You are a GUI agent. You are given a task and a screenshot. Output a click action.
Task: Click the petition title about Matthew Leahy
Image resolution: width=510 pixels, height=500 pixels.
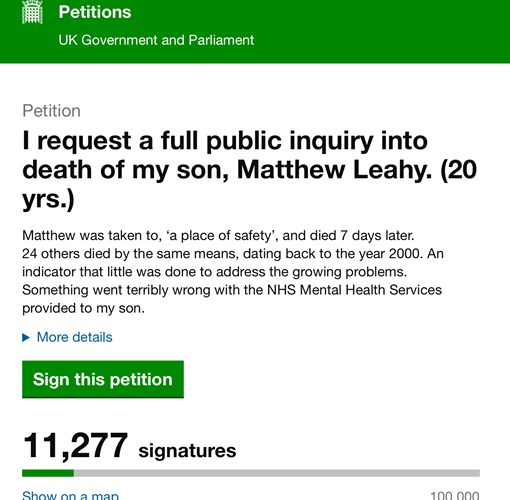249,170
